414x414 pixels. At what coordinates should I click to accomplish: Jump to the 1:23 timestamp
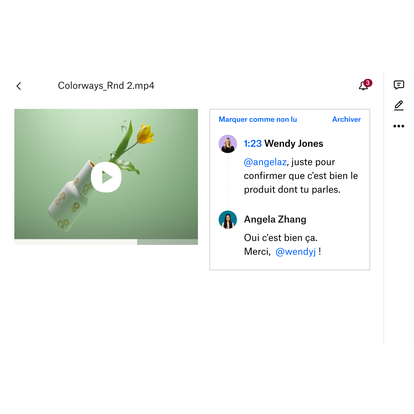pos(252,144)
